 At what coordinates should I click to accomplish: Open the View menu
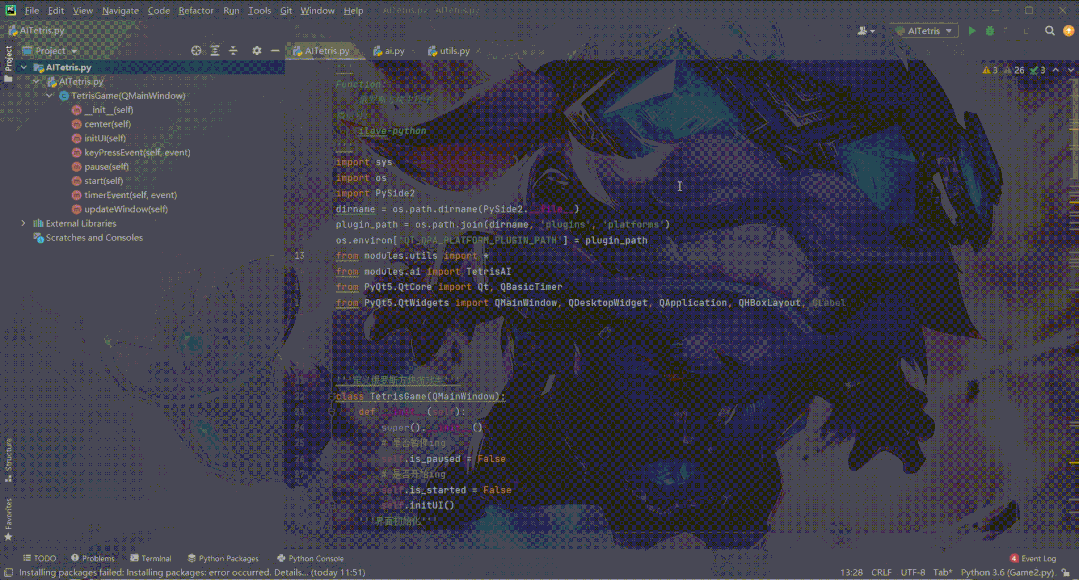(x=83, y=11)
